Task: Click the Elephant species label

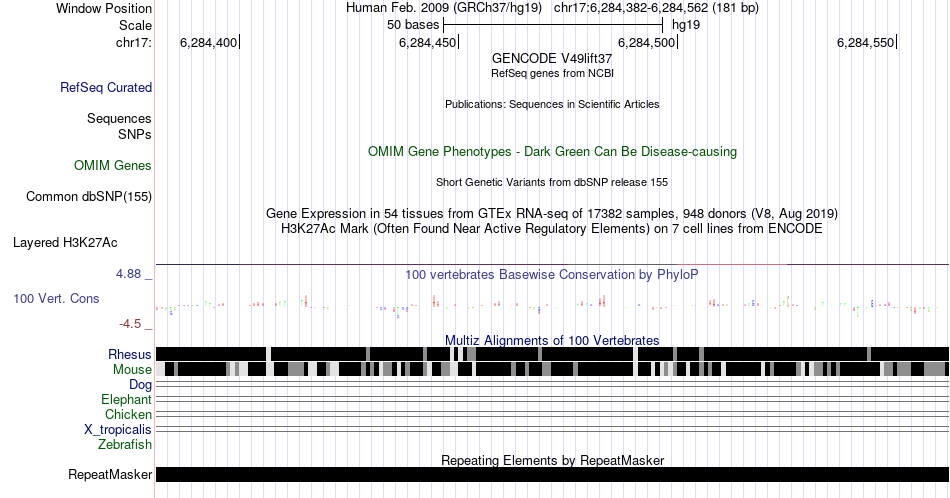Action: (x=126, y=399)
